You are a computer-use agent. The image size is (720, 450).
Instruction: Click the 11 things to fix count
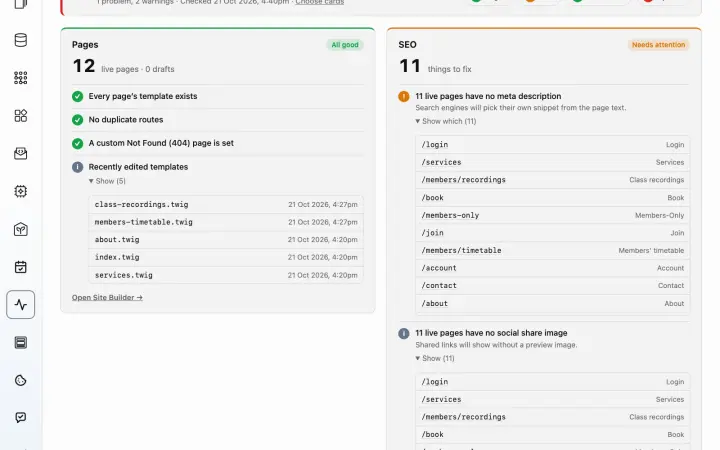click(x=410, y=66)
